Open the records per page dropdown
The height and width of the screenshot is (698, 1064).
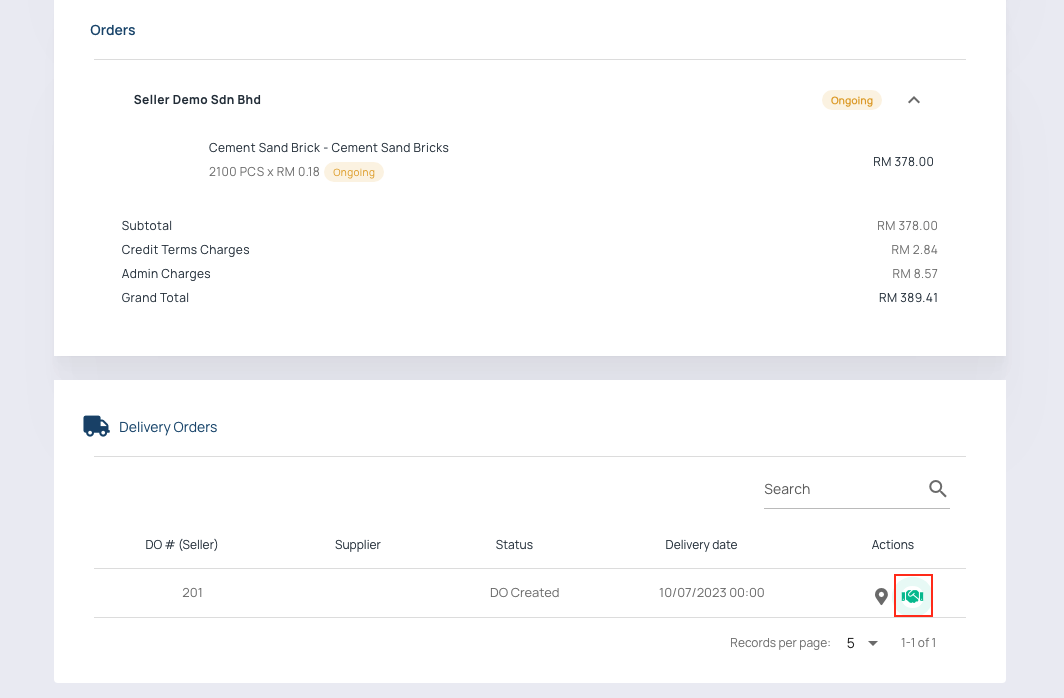coord(862,643)
